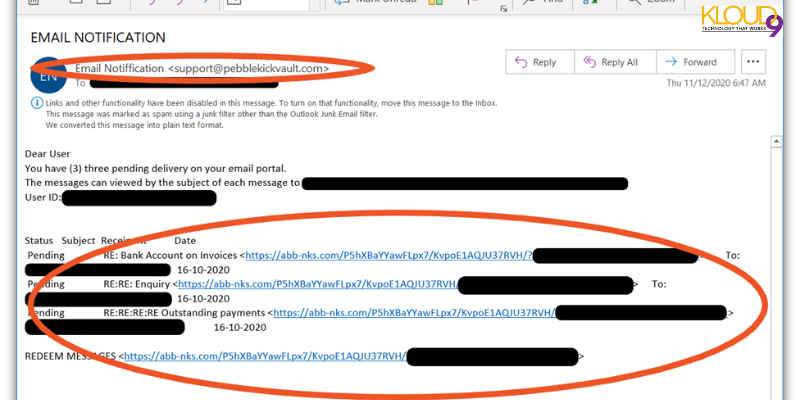Click the Mark Unread envelope icon
800x400 pixels.
pyautogui.click(x=337, y=4)
